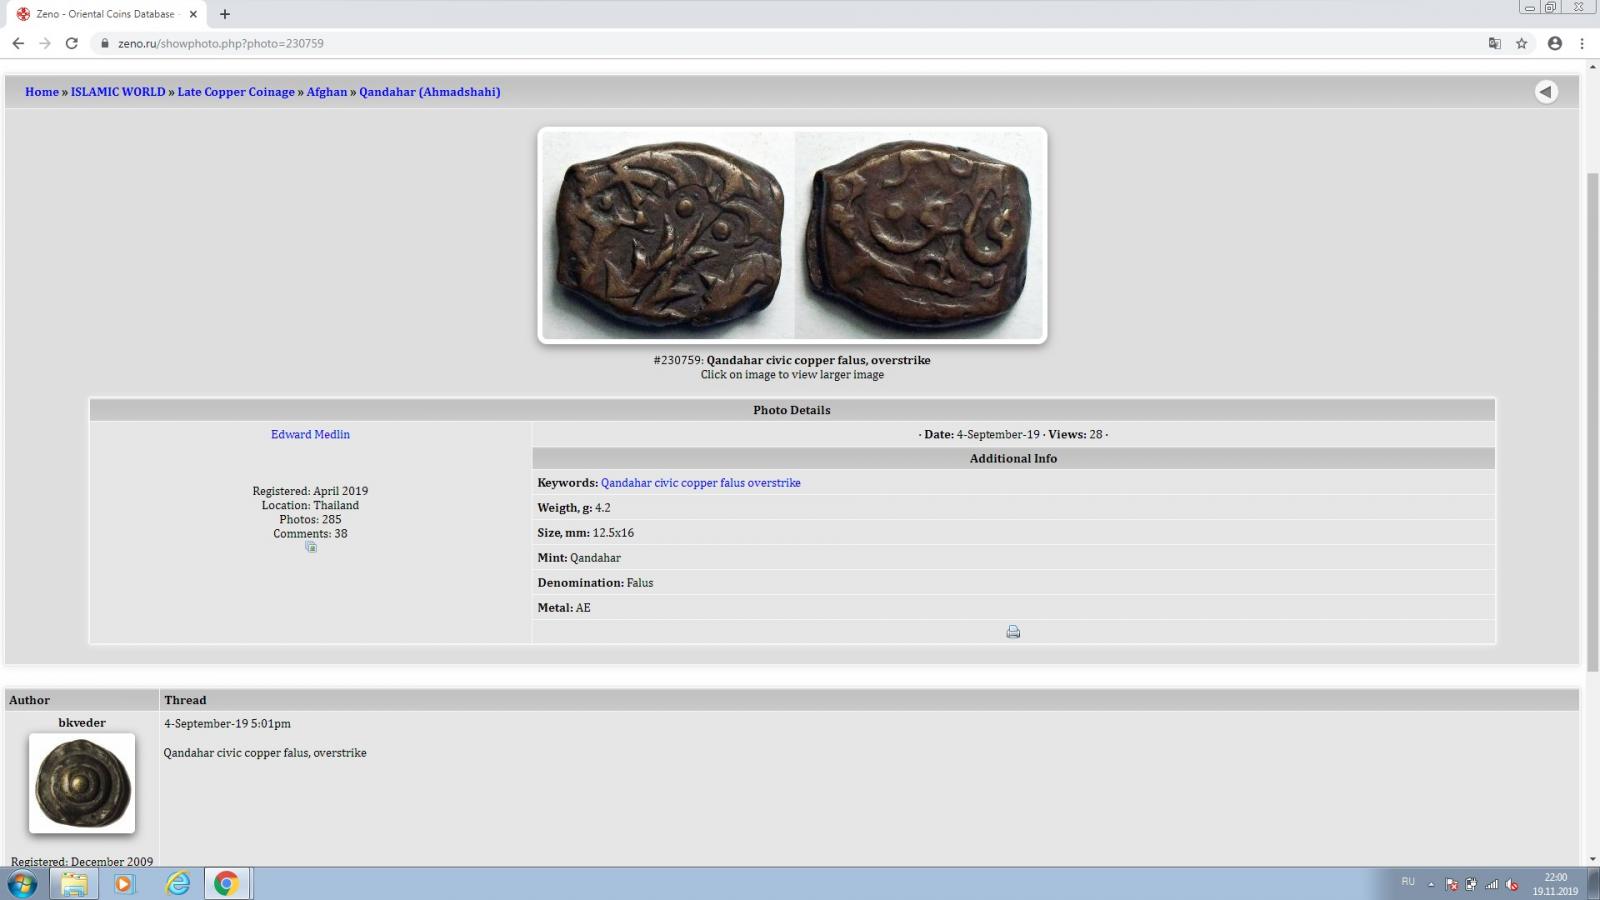Viewport: 1600px width, 900px height.
Task: Click the power battery tray icon
Action: click(x=1471, y=884)
